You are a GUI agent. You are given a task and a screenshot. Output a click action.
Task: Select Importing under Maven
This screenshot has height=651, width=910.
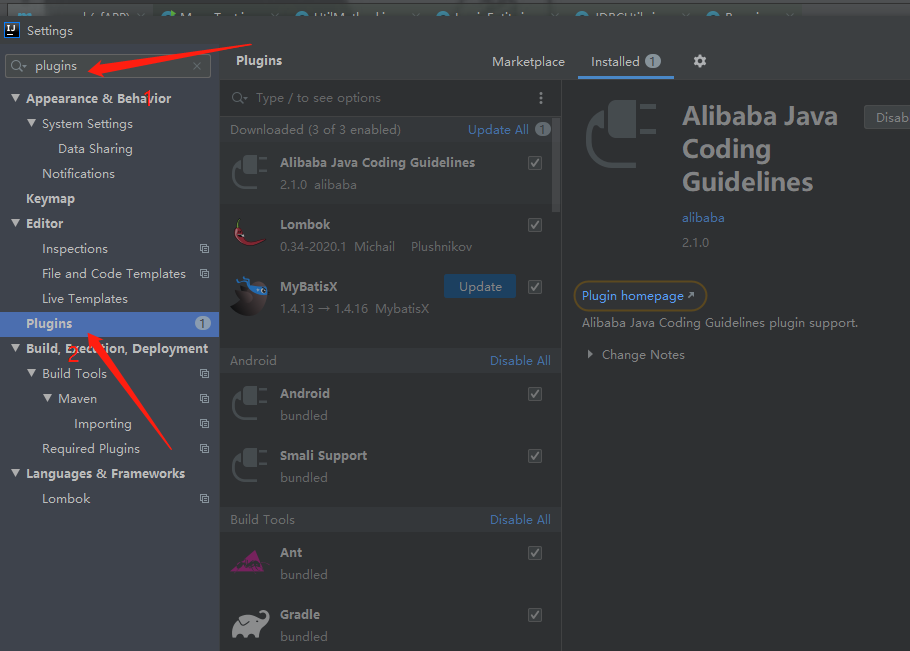tap(103, 424)
